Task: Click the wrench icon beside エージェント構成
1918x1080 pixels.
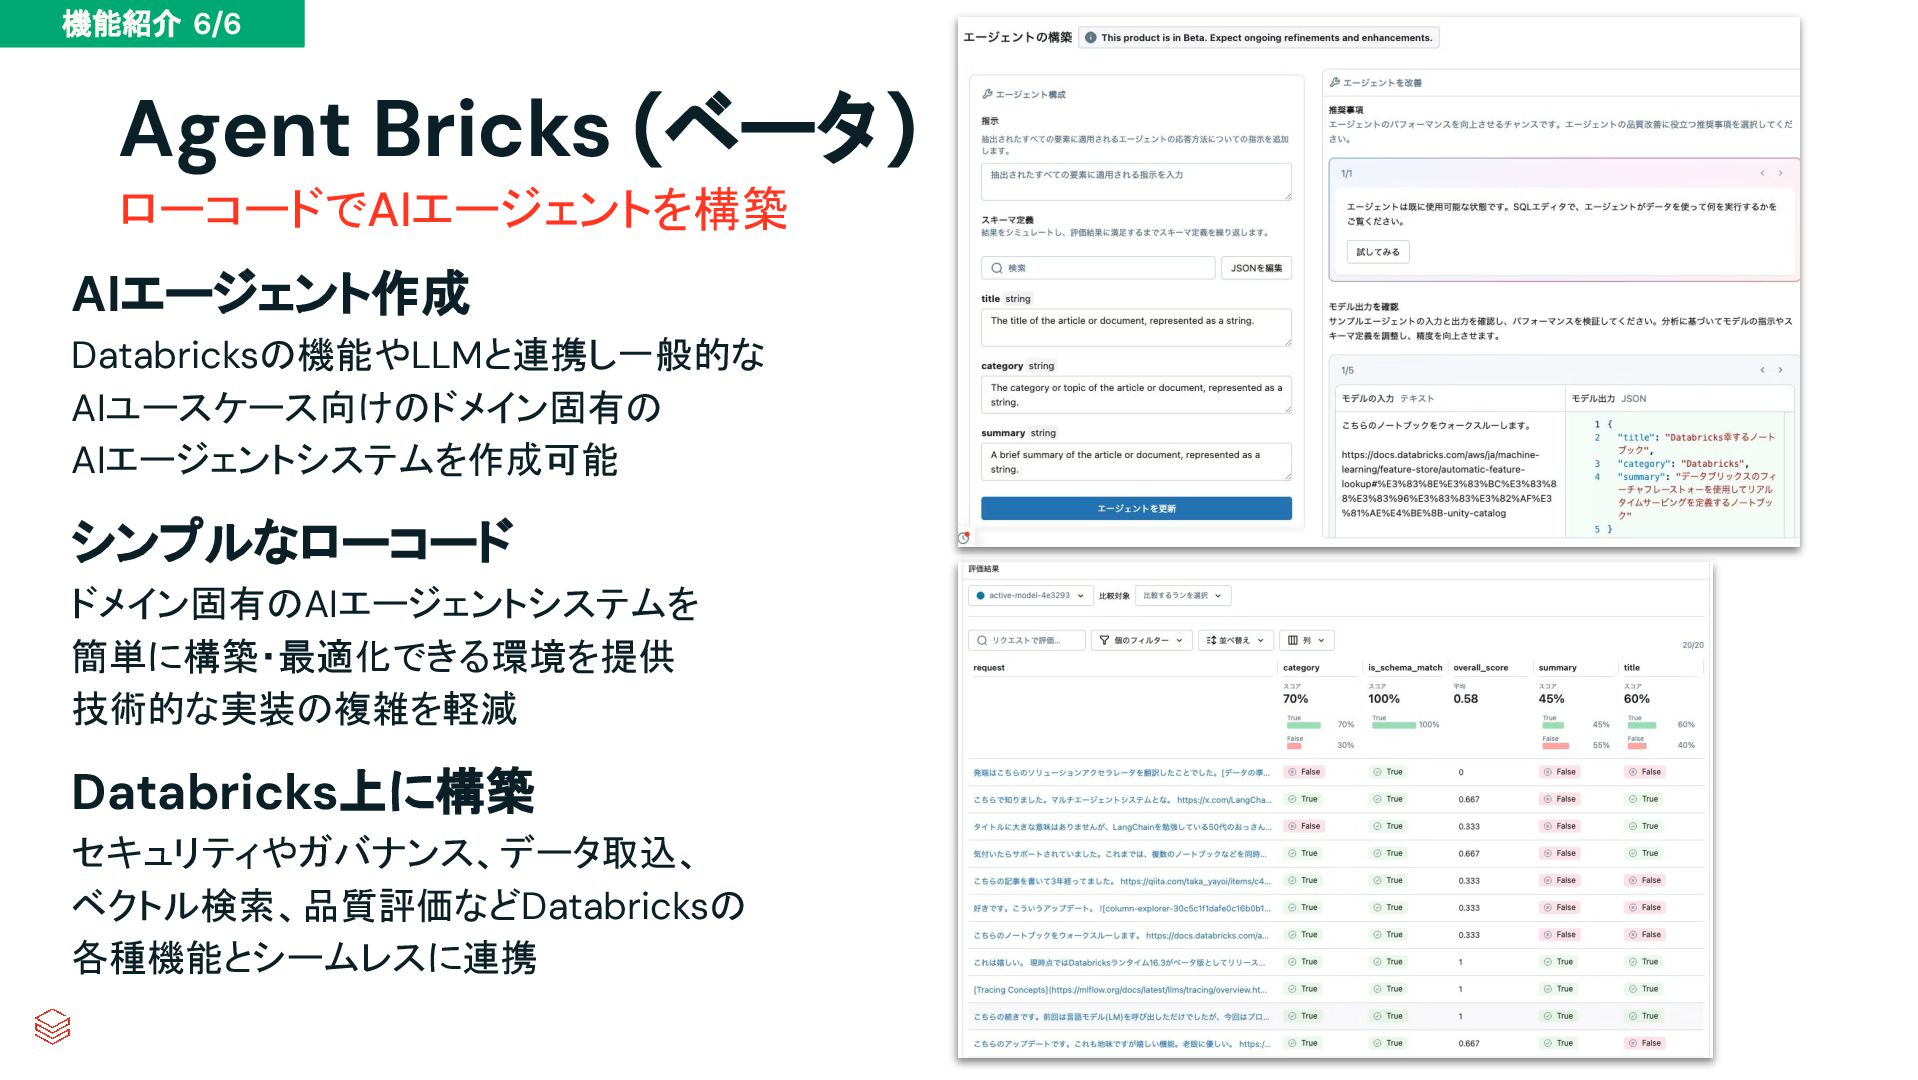Action: (987, 94)
